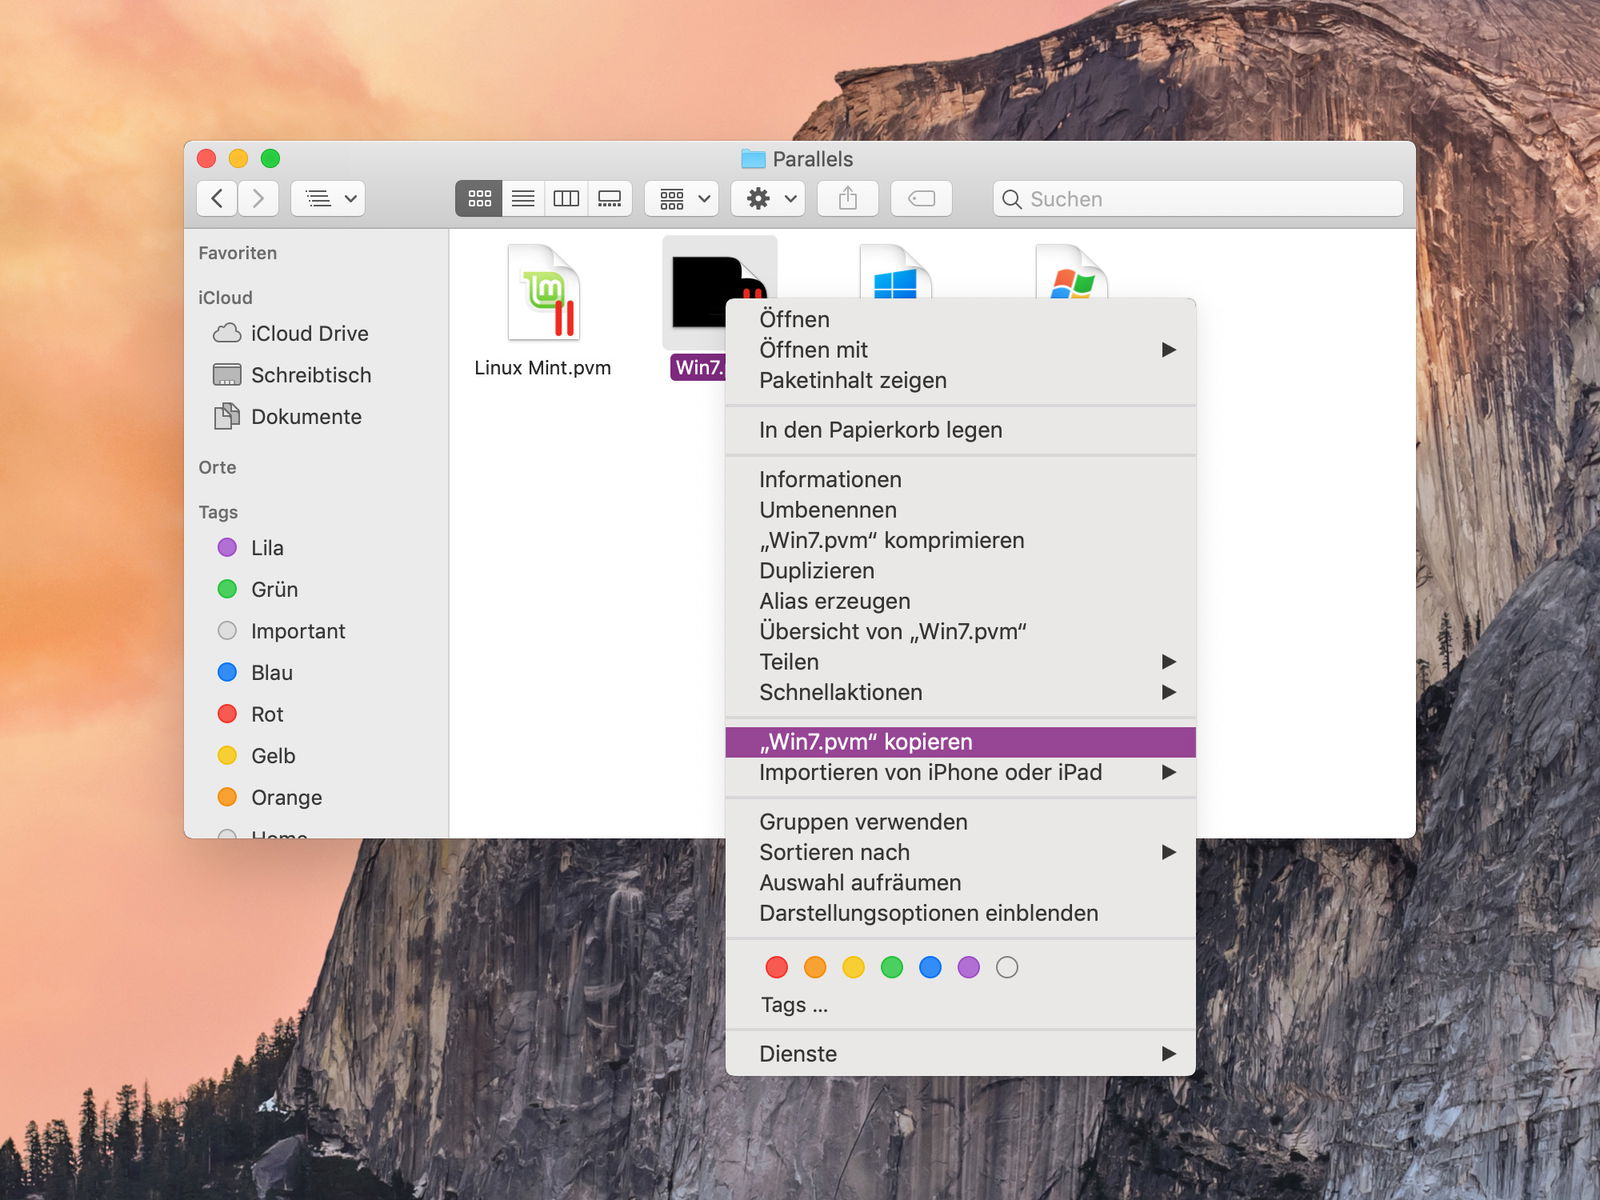Screen dimensions: 1600x1200
Task: Expand the Dienste submenu
Action: point(960,1054)
